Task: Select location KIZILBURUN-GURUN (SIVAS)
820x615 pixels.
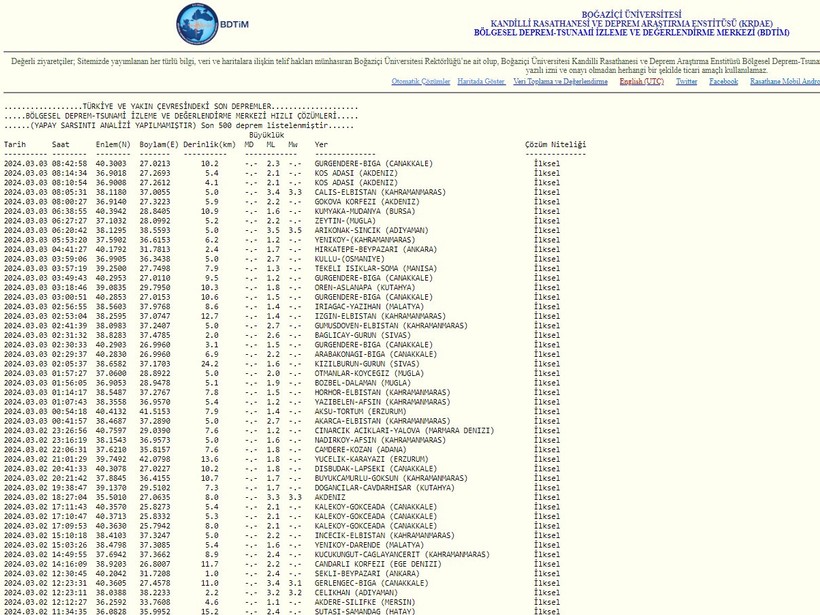Action: click(367, 364)
